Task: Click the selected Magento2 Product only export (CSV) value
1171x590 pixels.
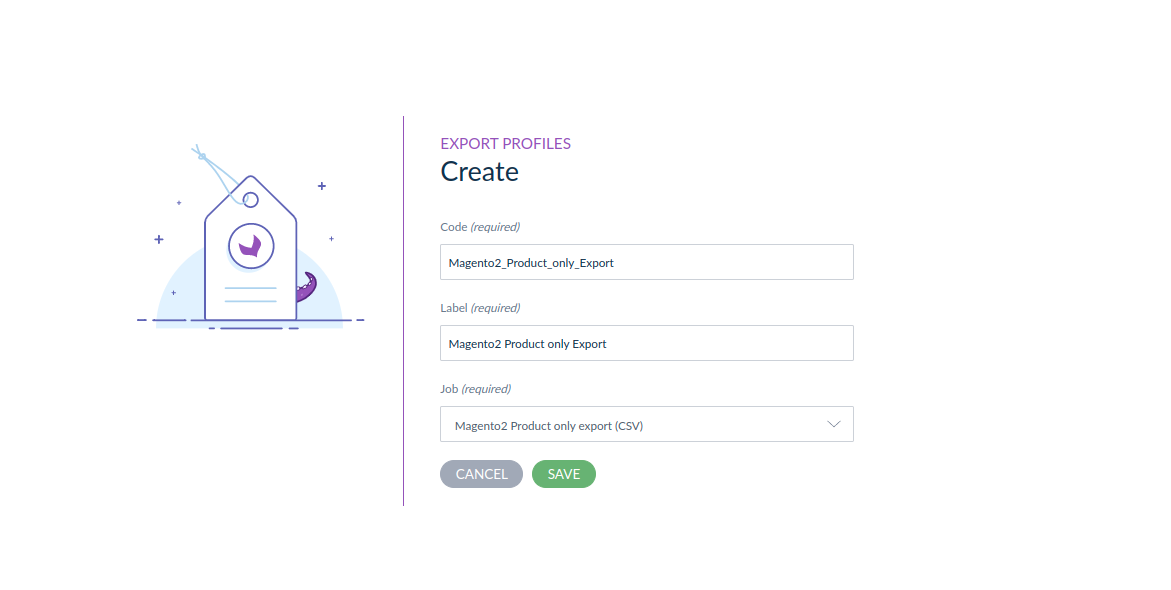Action: pos(548,424)
